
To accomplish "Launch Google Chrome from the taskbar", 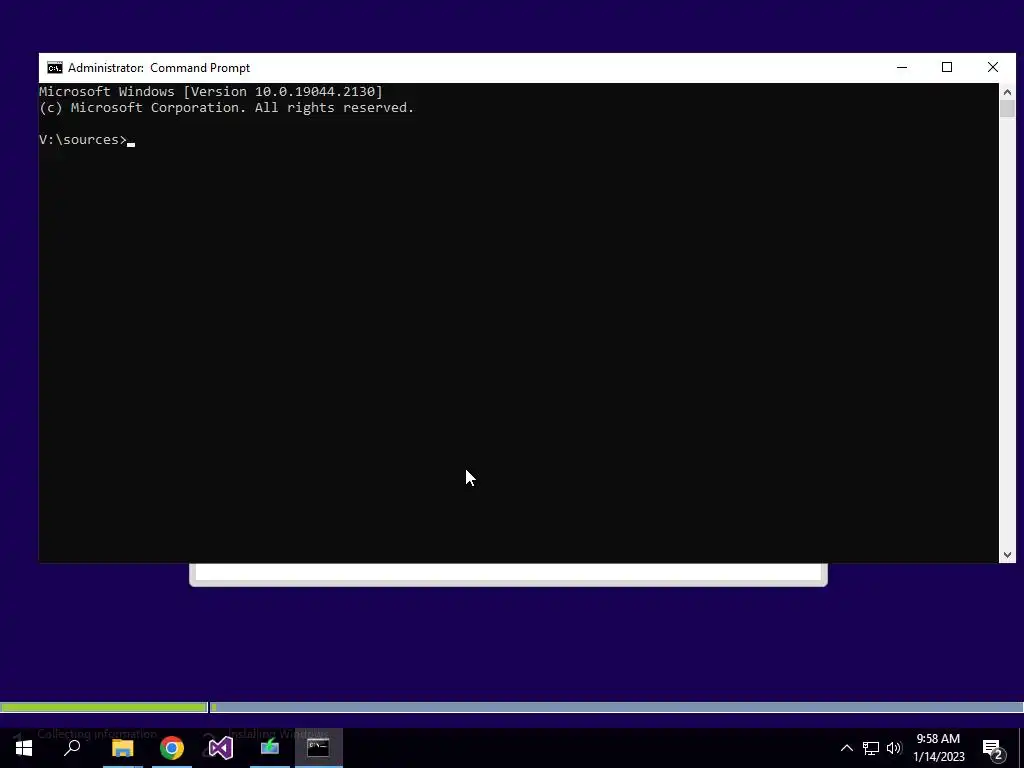I will [172, 748].
